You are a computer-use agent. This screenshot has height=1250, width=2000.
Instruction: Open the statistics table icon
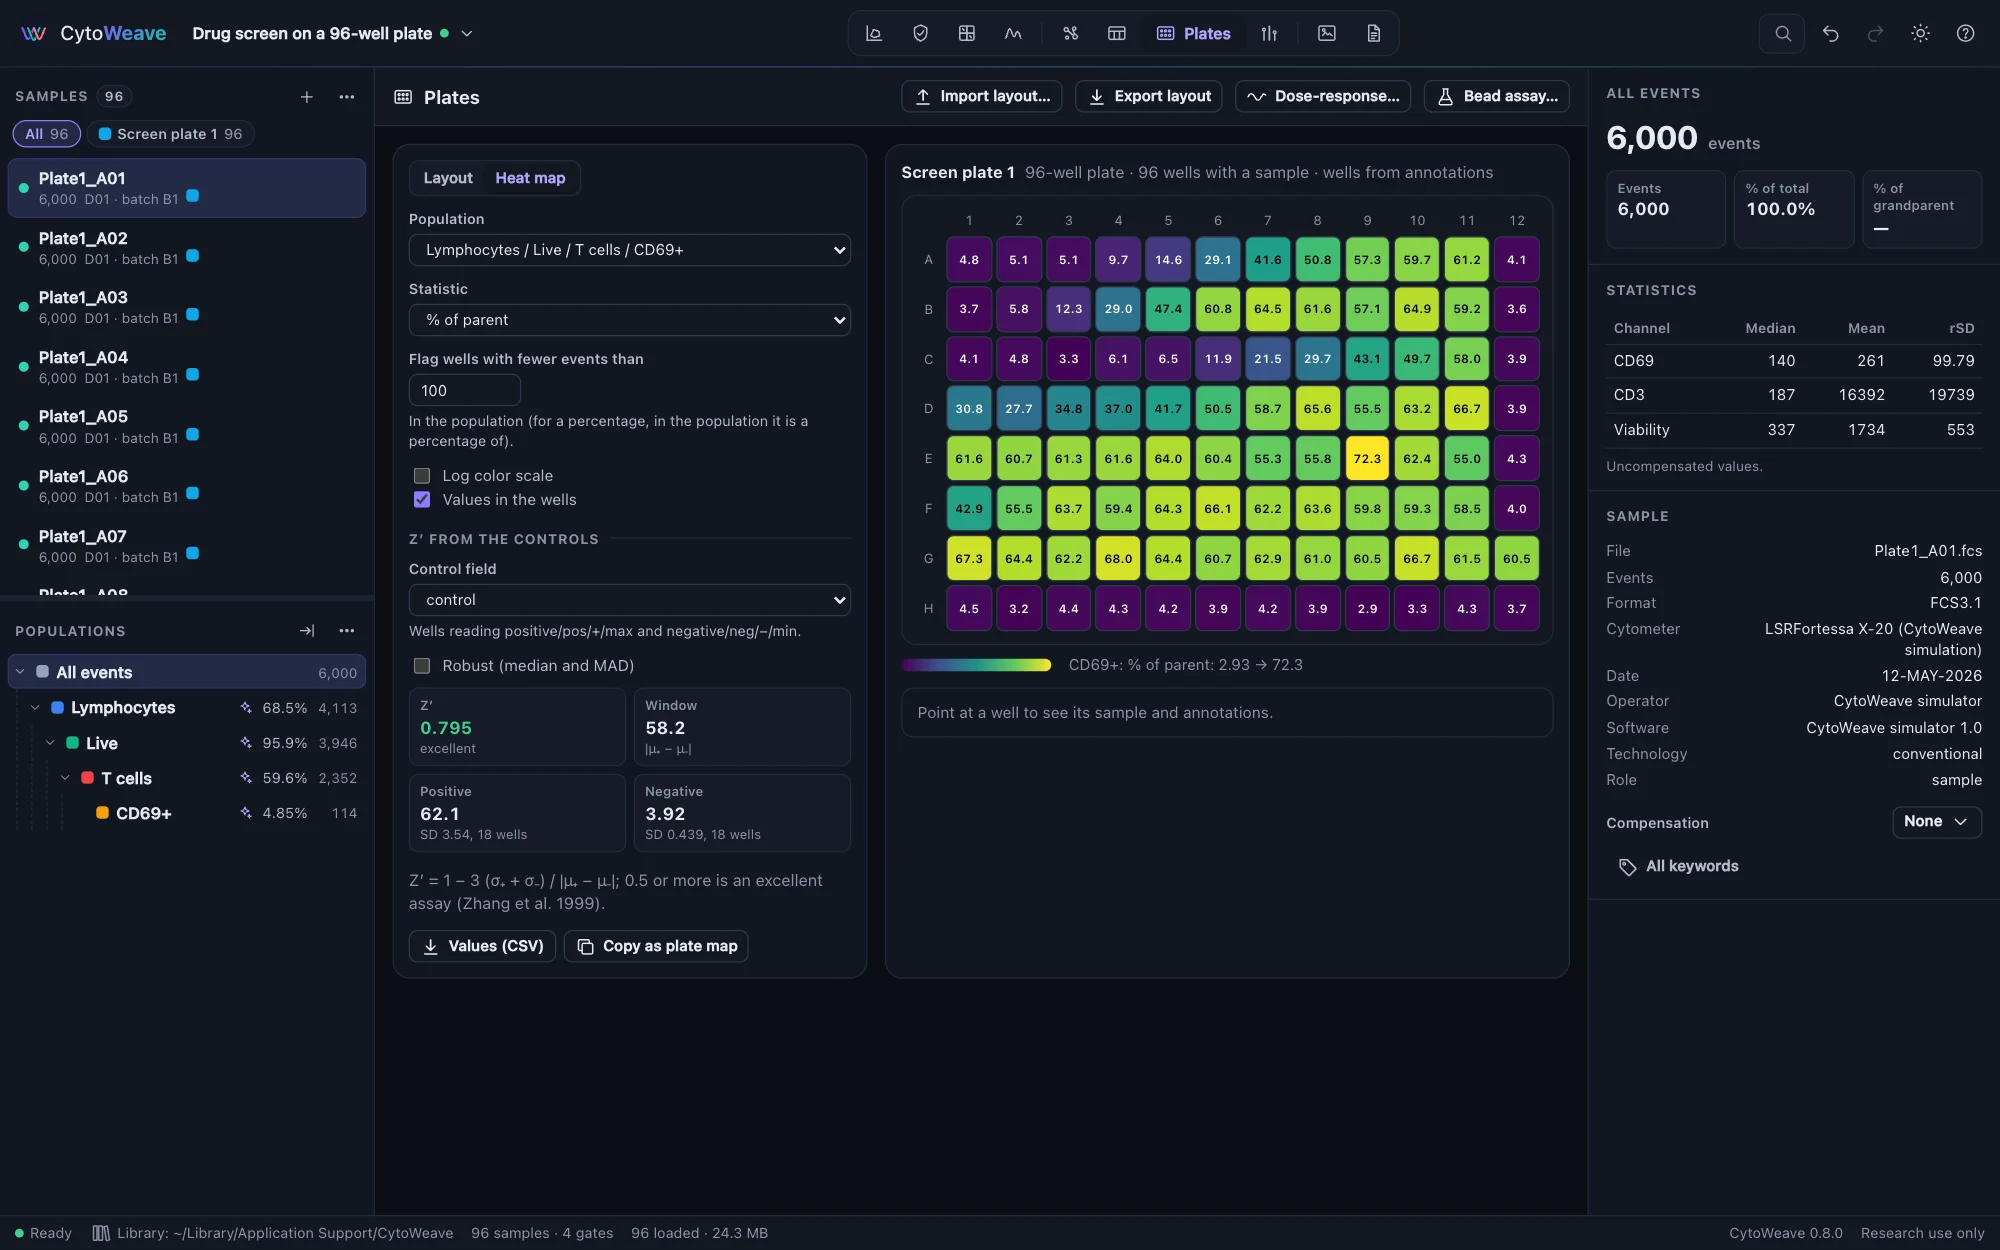pos(1117,33)
